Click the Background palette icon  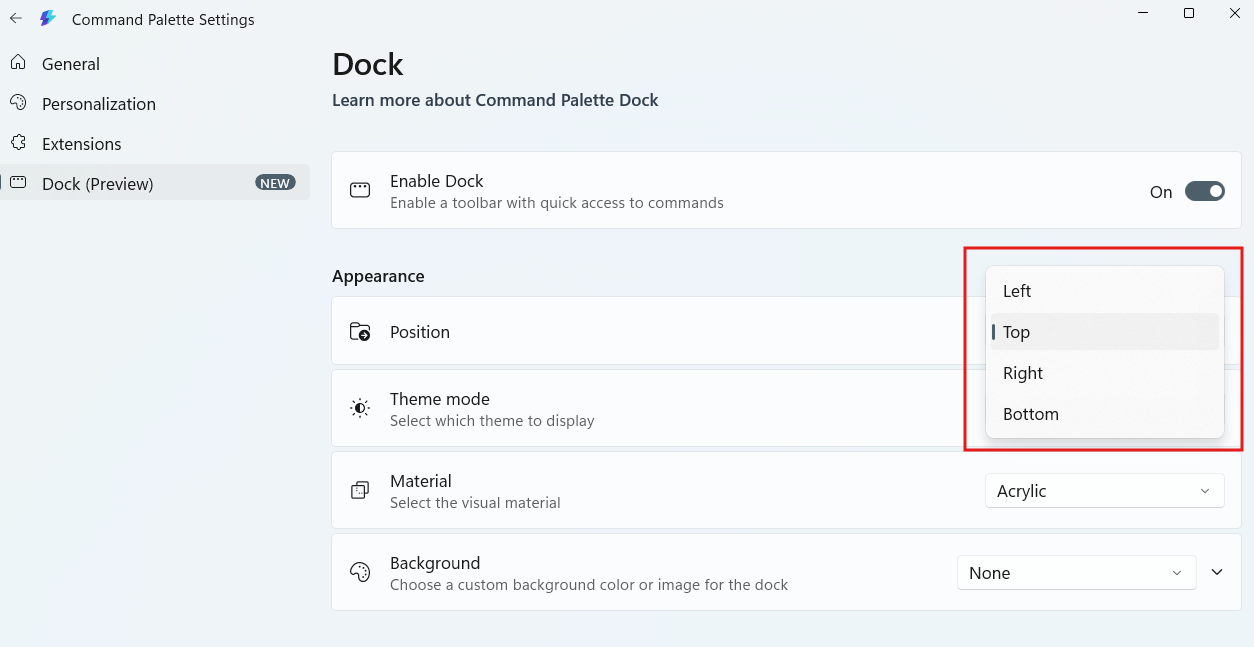click(360, 572)
